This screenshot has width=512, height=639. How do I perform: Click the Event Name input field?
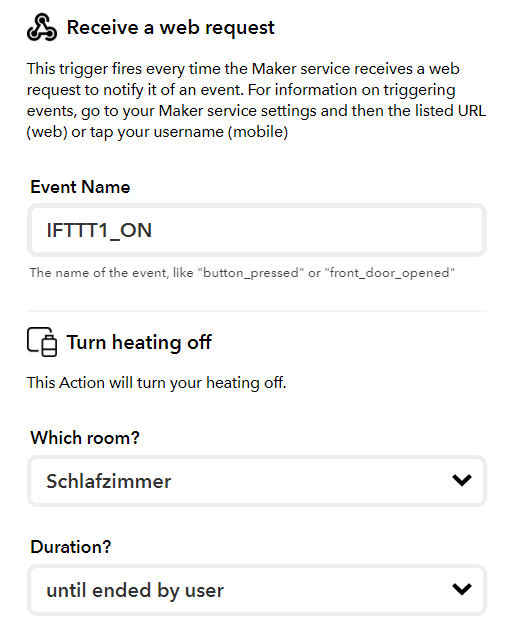point(257,230)
